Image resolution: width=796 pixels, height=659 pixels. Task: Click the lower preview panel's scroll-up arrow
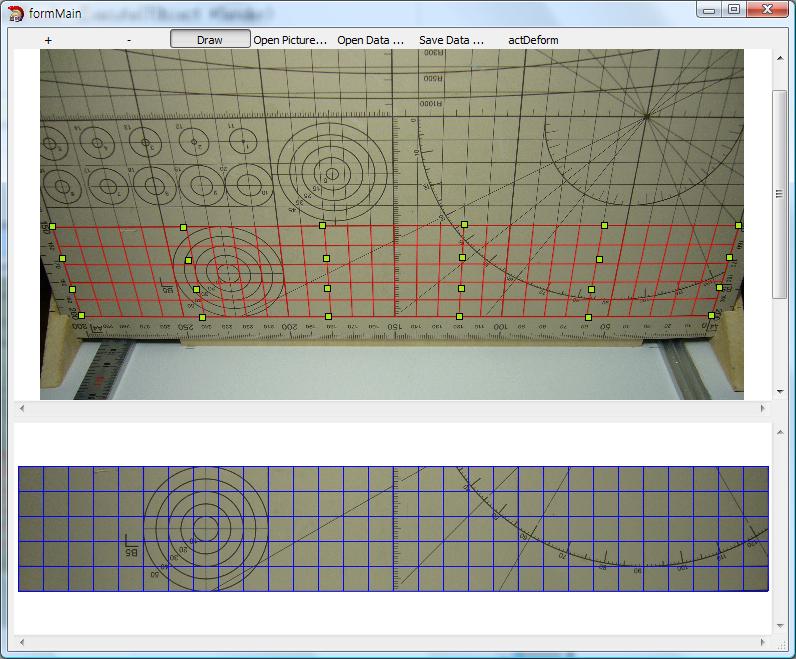click(x=780, y=430)
